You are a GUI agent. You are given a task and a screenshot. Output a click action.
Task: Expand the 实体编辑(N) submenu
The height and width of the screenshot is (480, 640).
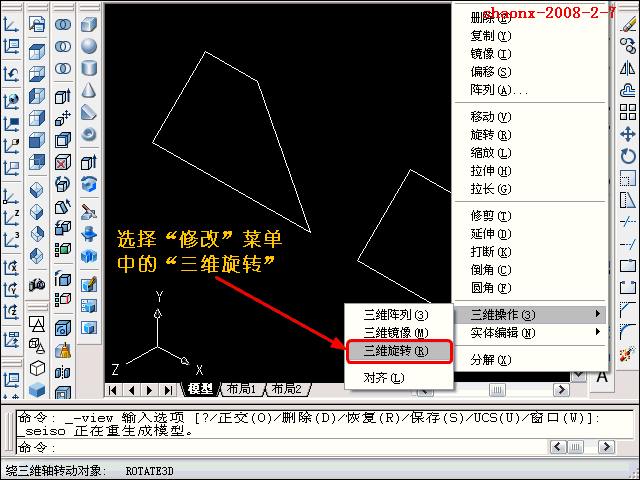click(x=530, y=333)
